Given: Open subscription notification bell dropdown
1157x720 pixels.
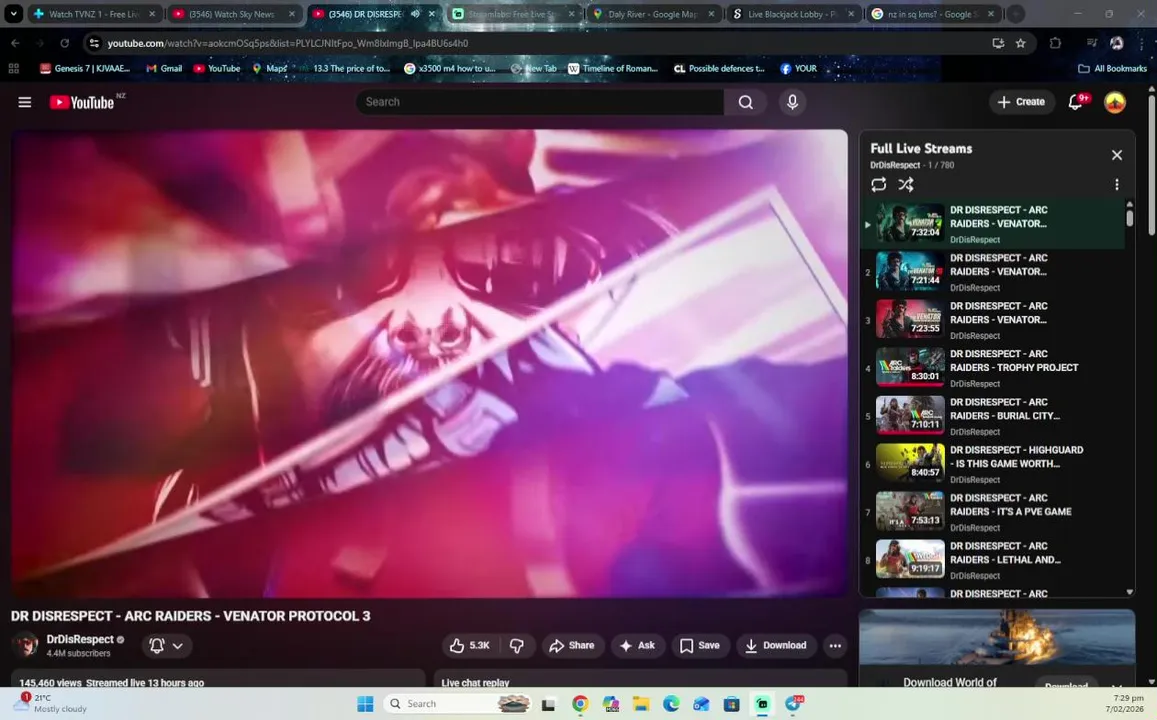Looking at the screenshot, I should pyautogui.click(x=166, y=645).
